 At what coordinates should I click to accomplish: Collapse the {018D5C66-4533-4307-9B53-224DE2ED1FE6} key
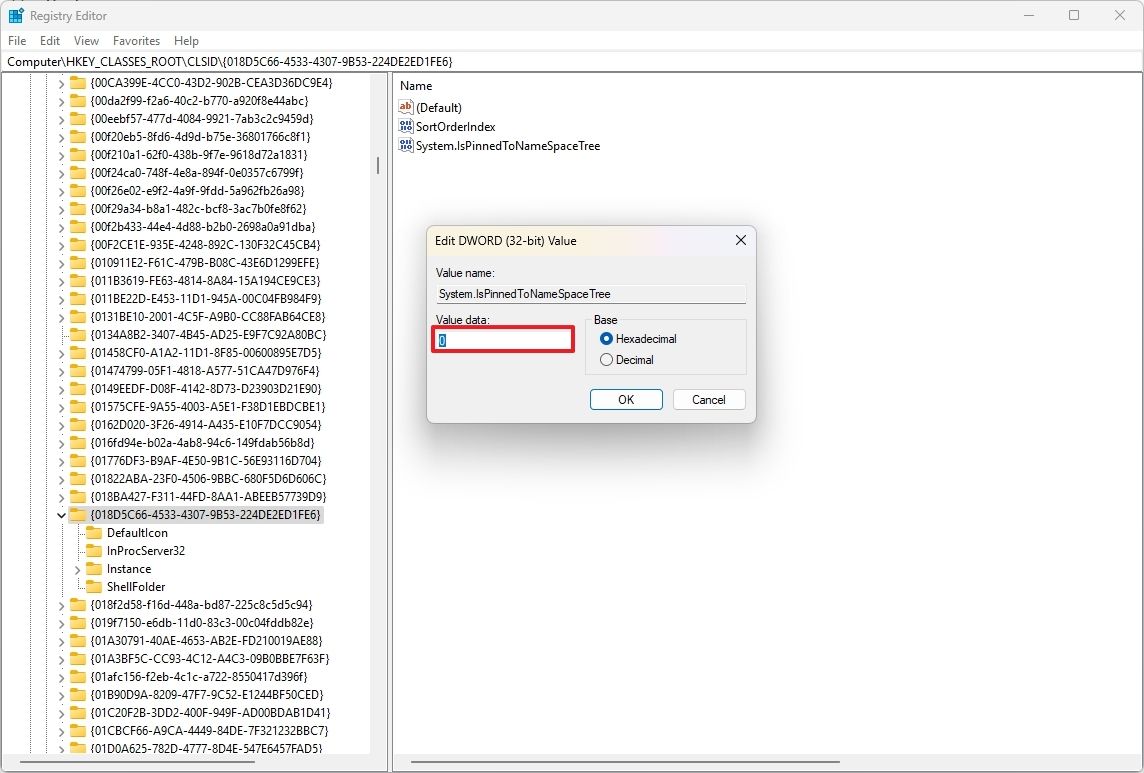pos(62,514)
